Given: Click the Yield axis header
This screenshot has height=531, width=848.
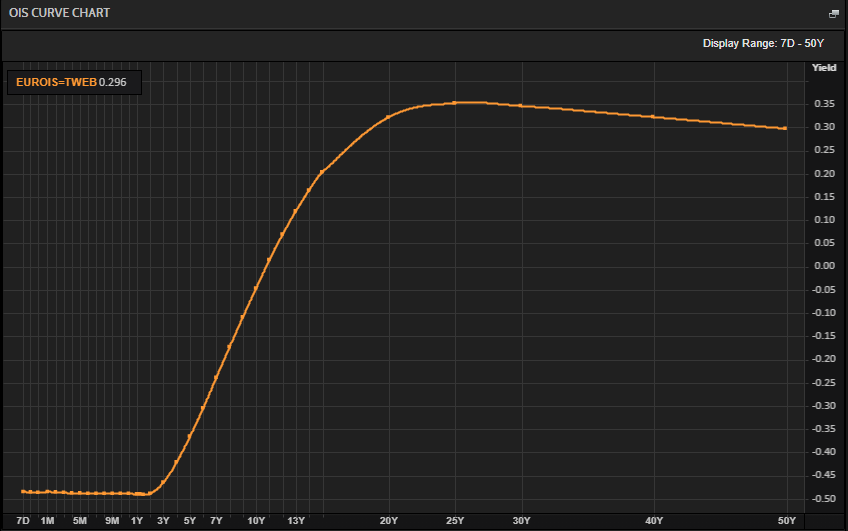Looking at the screenshot, I should (823, 68).
